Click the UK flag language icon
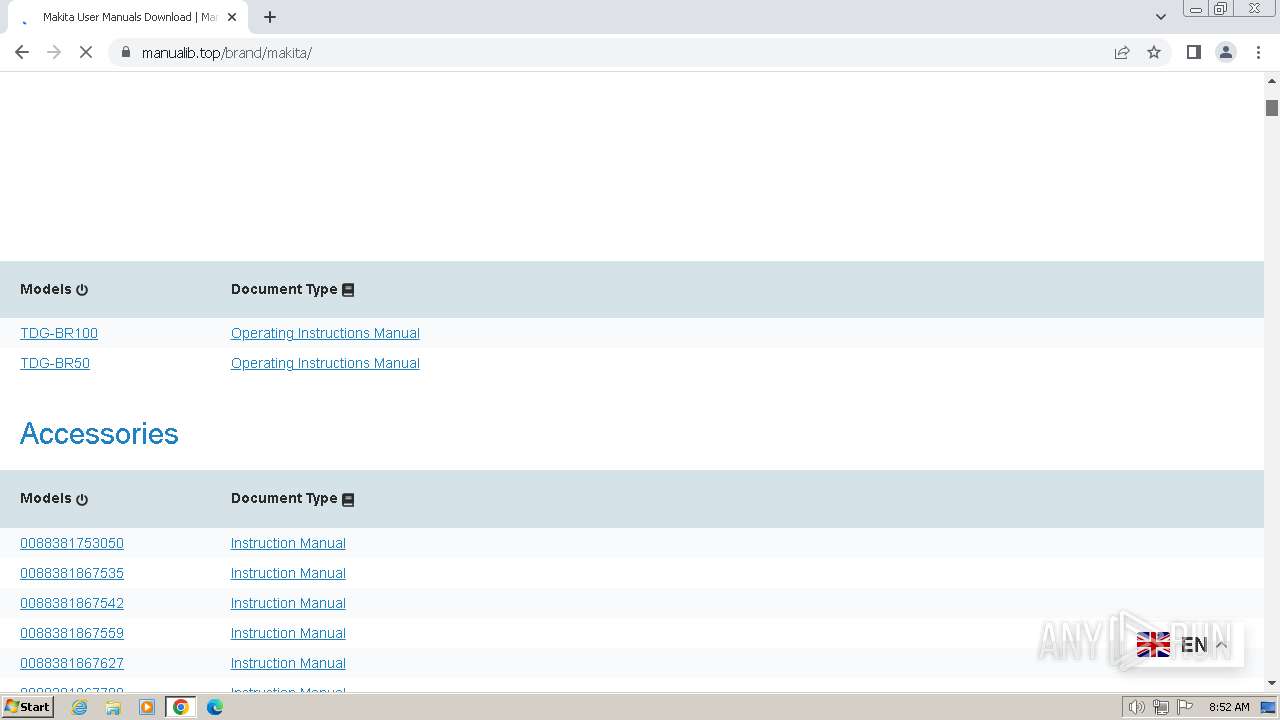The width and height of the screenshot is (1280, 720). pyautogui.click(x=1153, y=645)
